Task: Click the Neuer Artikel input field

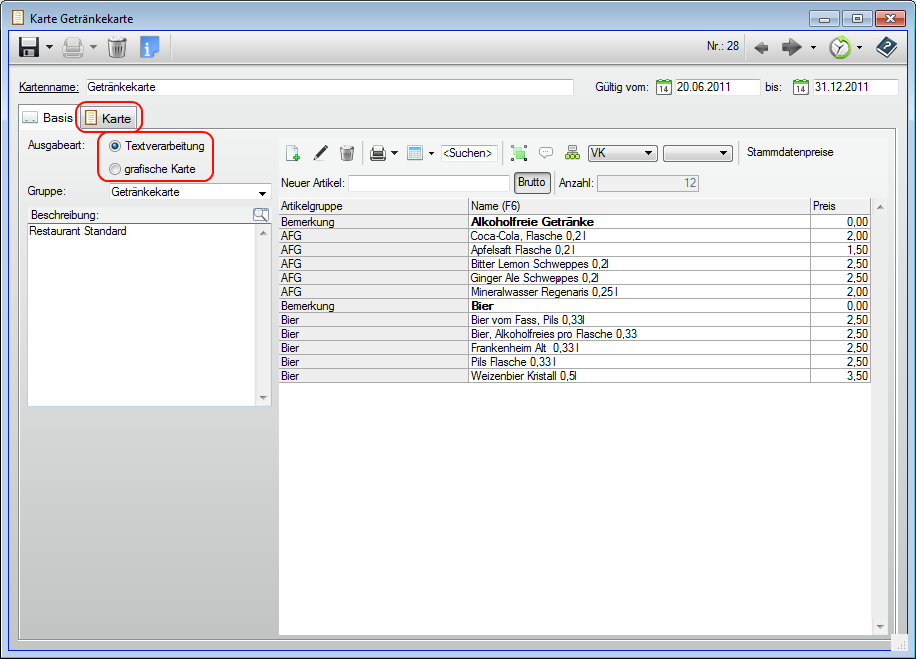Action: pos(429,183)
